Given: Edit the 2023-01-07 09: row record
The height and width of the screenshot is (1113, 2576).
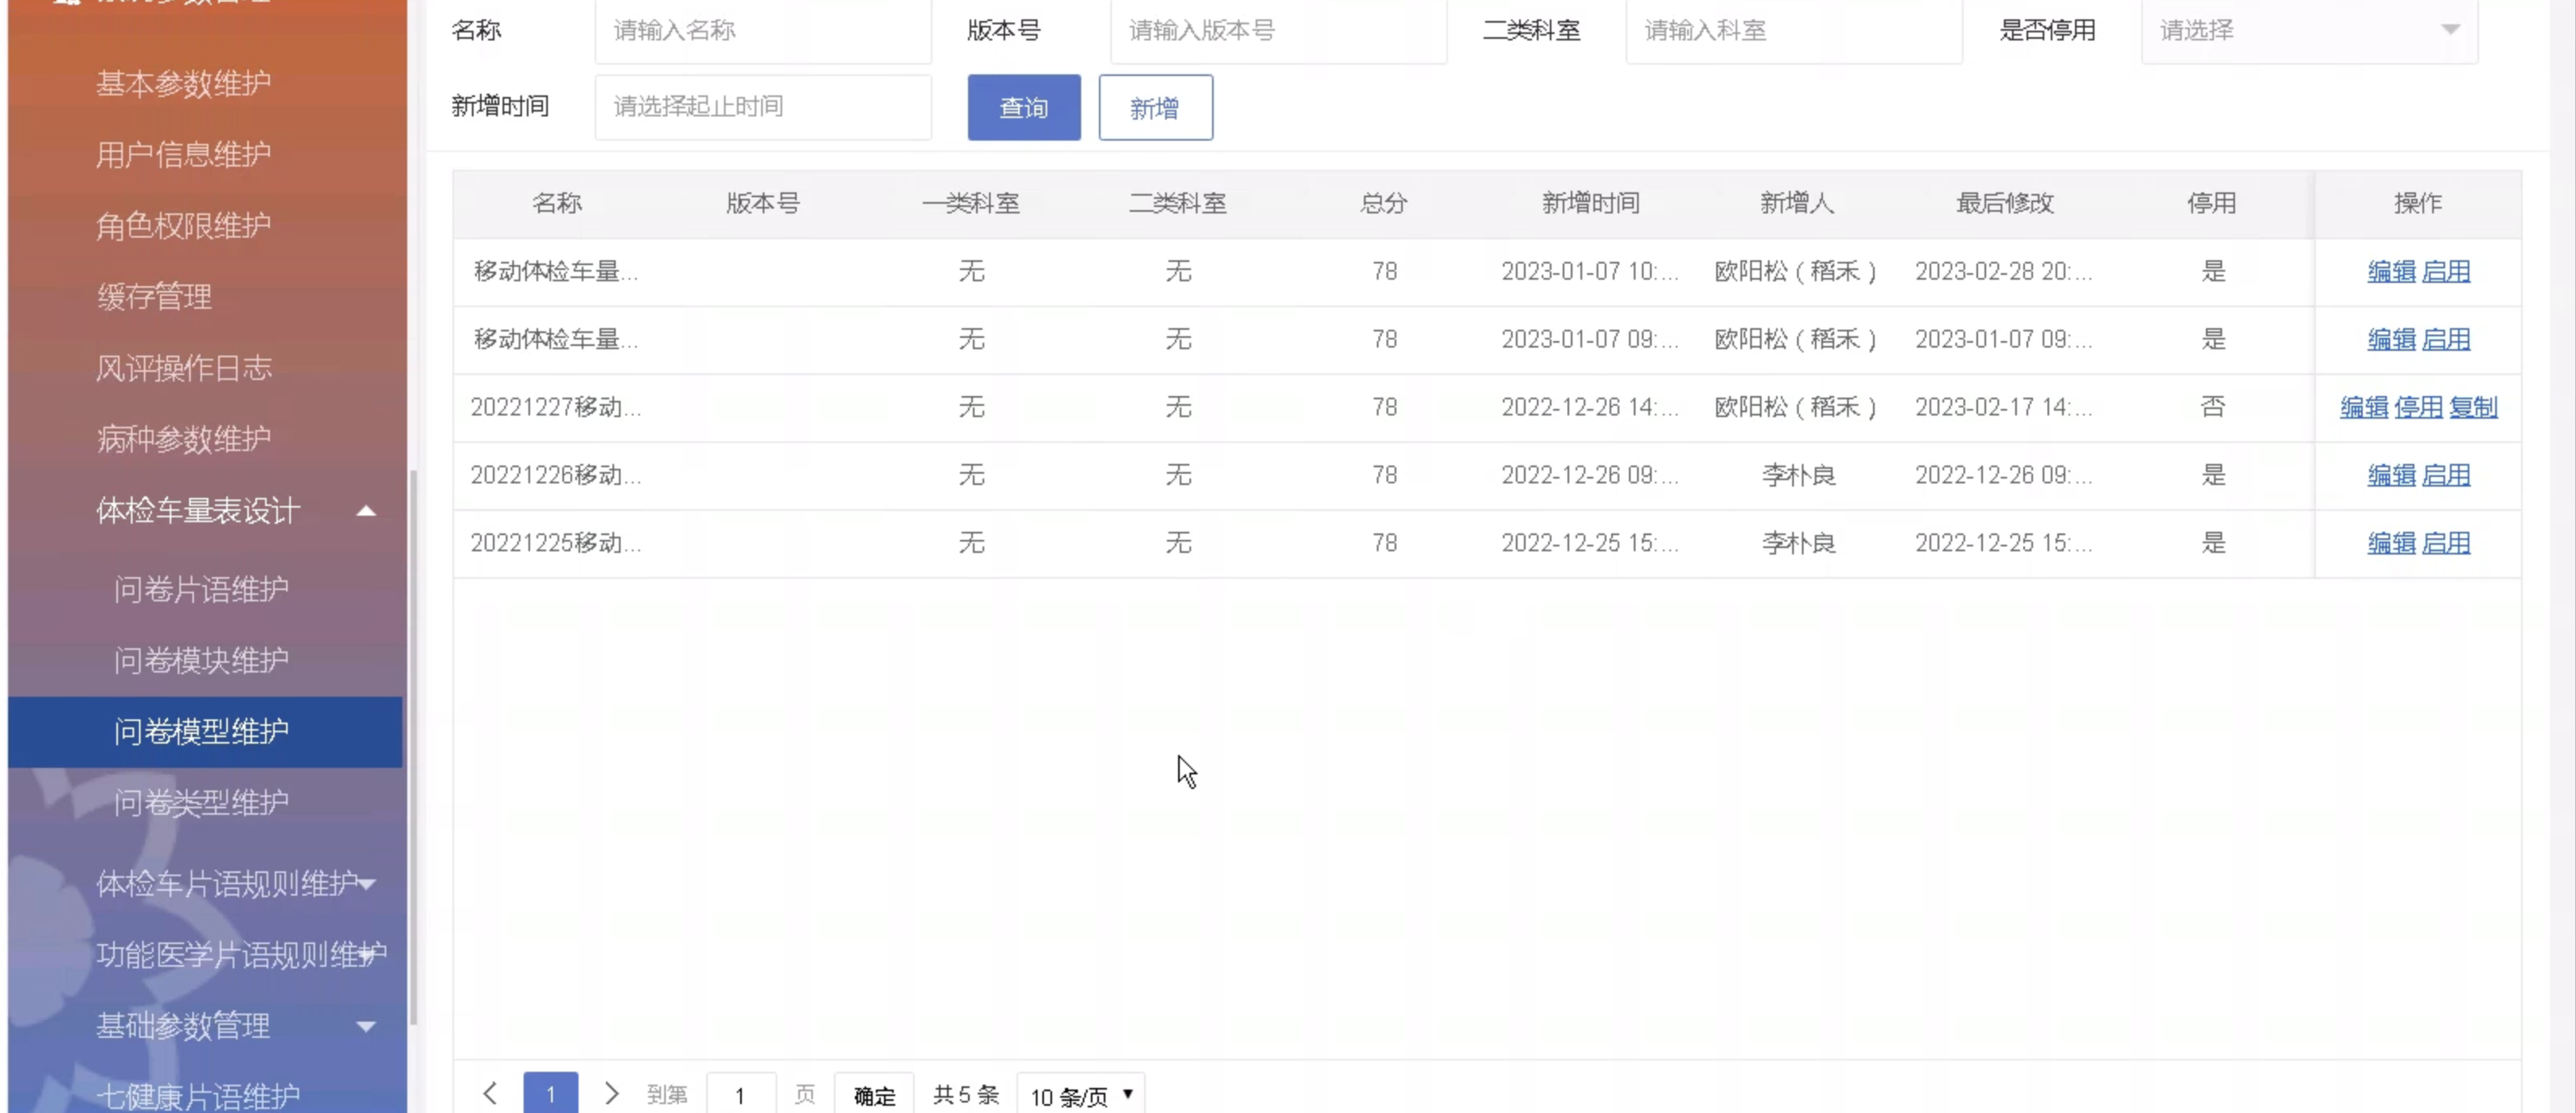Looking at the screenshot, I should pos(2391,339).
